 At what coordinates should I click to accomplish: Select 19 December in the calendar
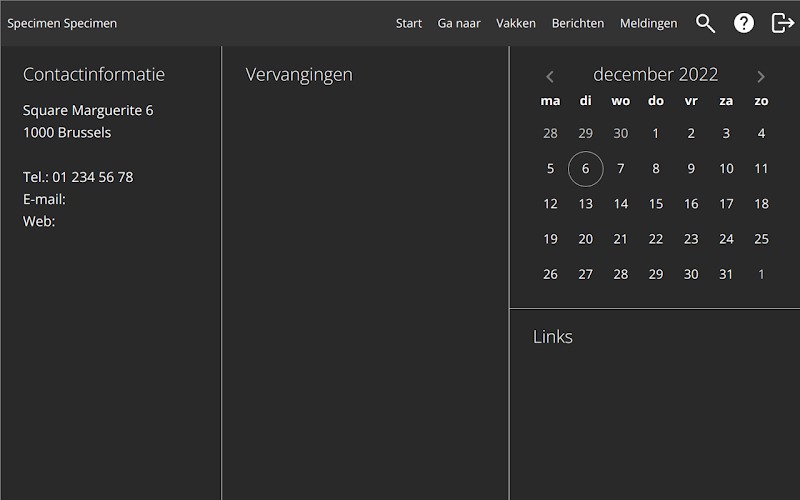click(x=550, y=239)
